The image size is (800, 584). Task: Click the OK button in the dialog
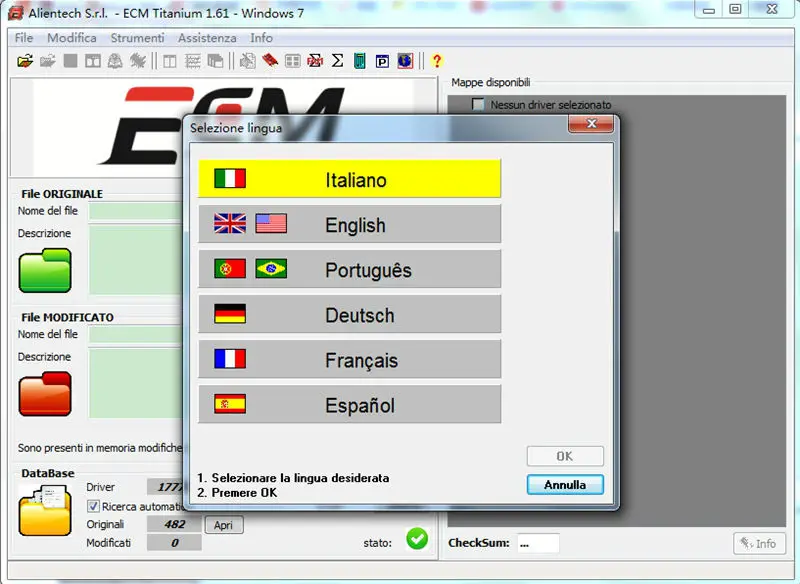click(565, 456)
